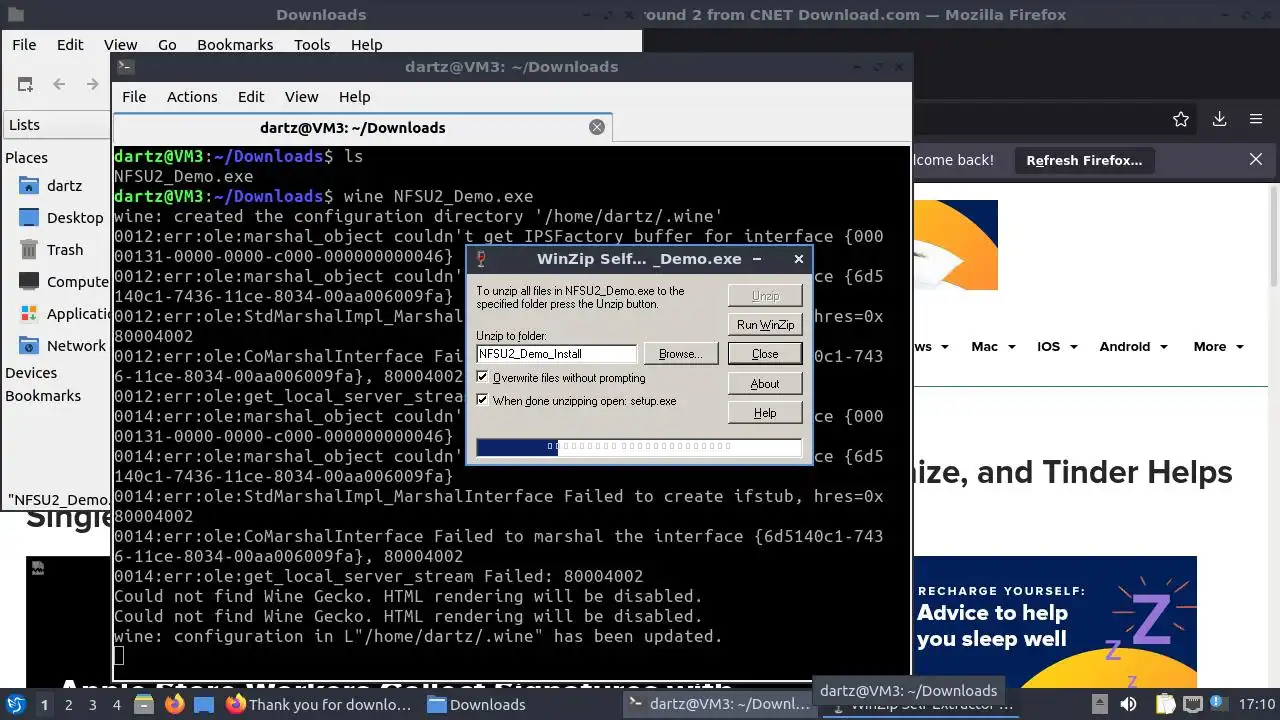Open file manager Tools menu

tap(312, 45)
